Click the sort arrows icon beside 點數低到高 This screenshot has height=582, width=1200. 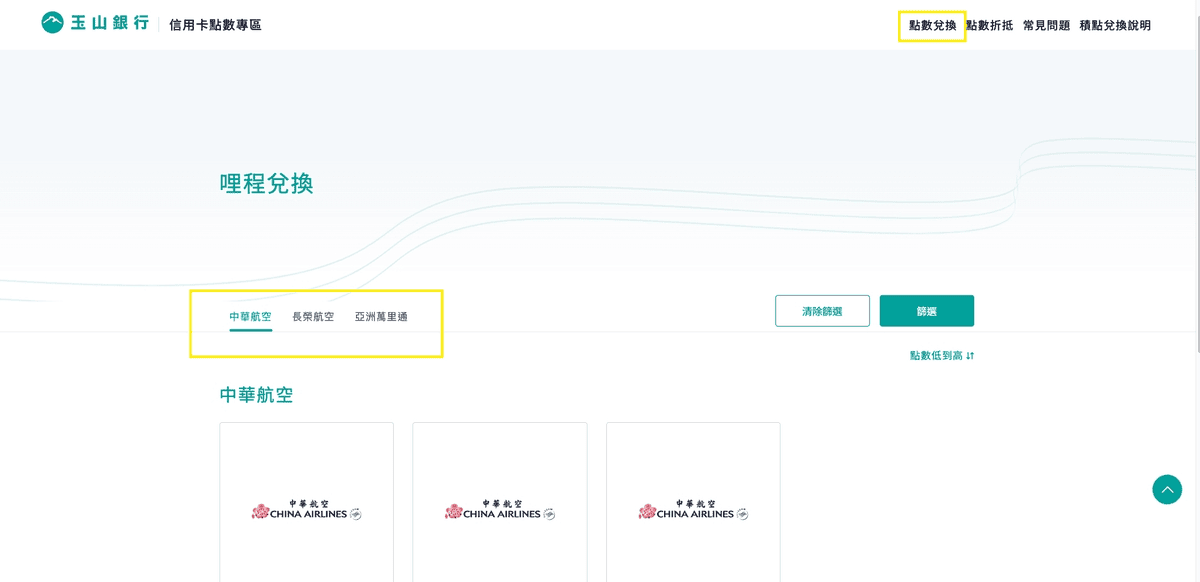(970, 356)
